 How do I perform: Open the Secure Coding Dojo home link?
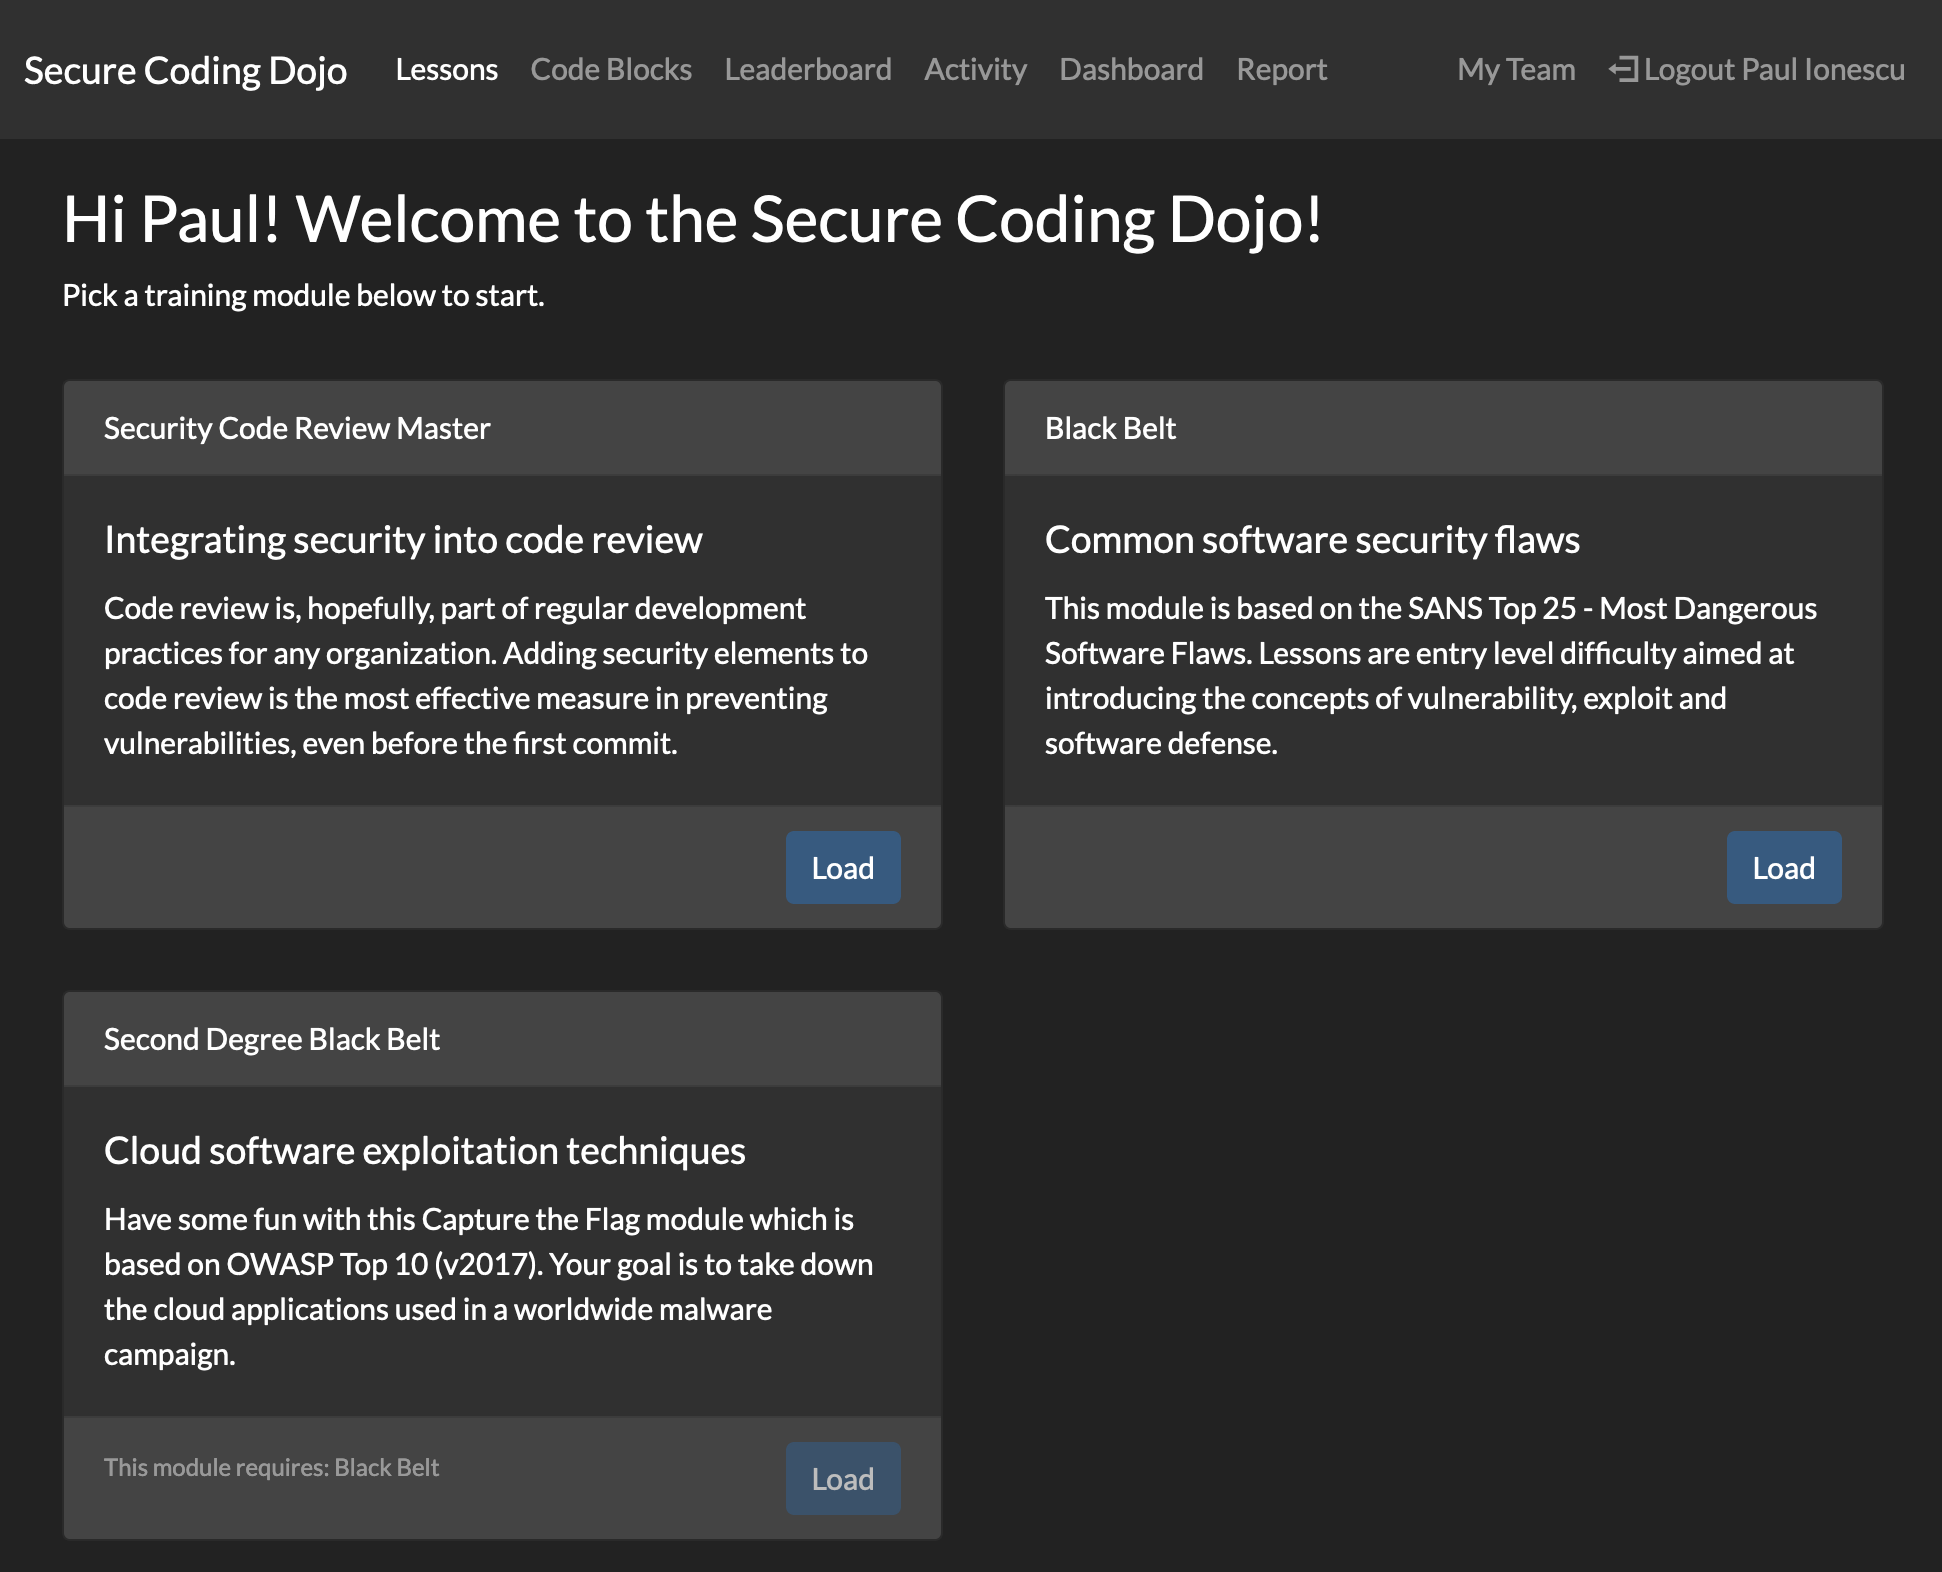coord(188,67)
